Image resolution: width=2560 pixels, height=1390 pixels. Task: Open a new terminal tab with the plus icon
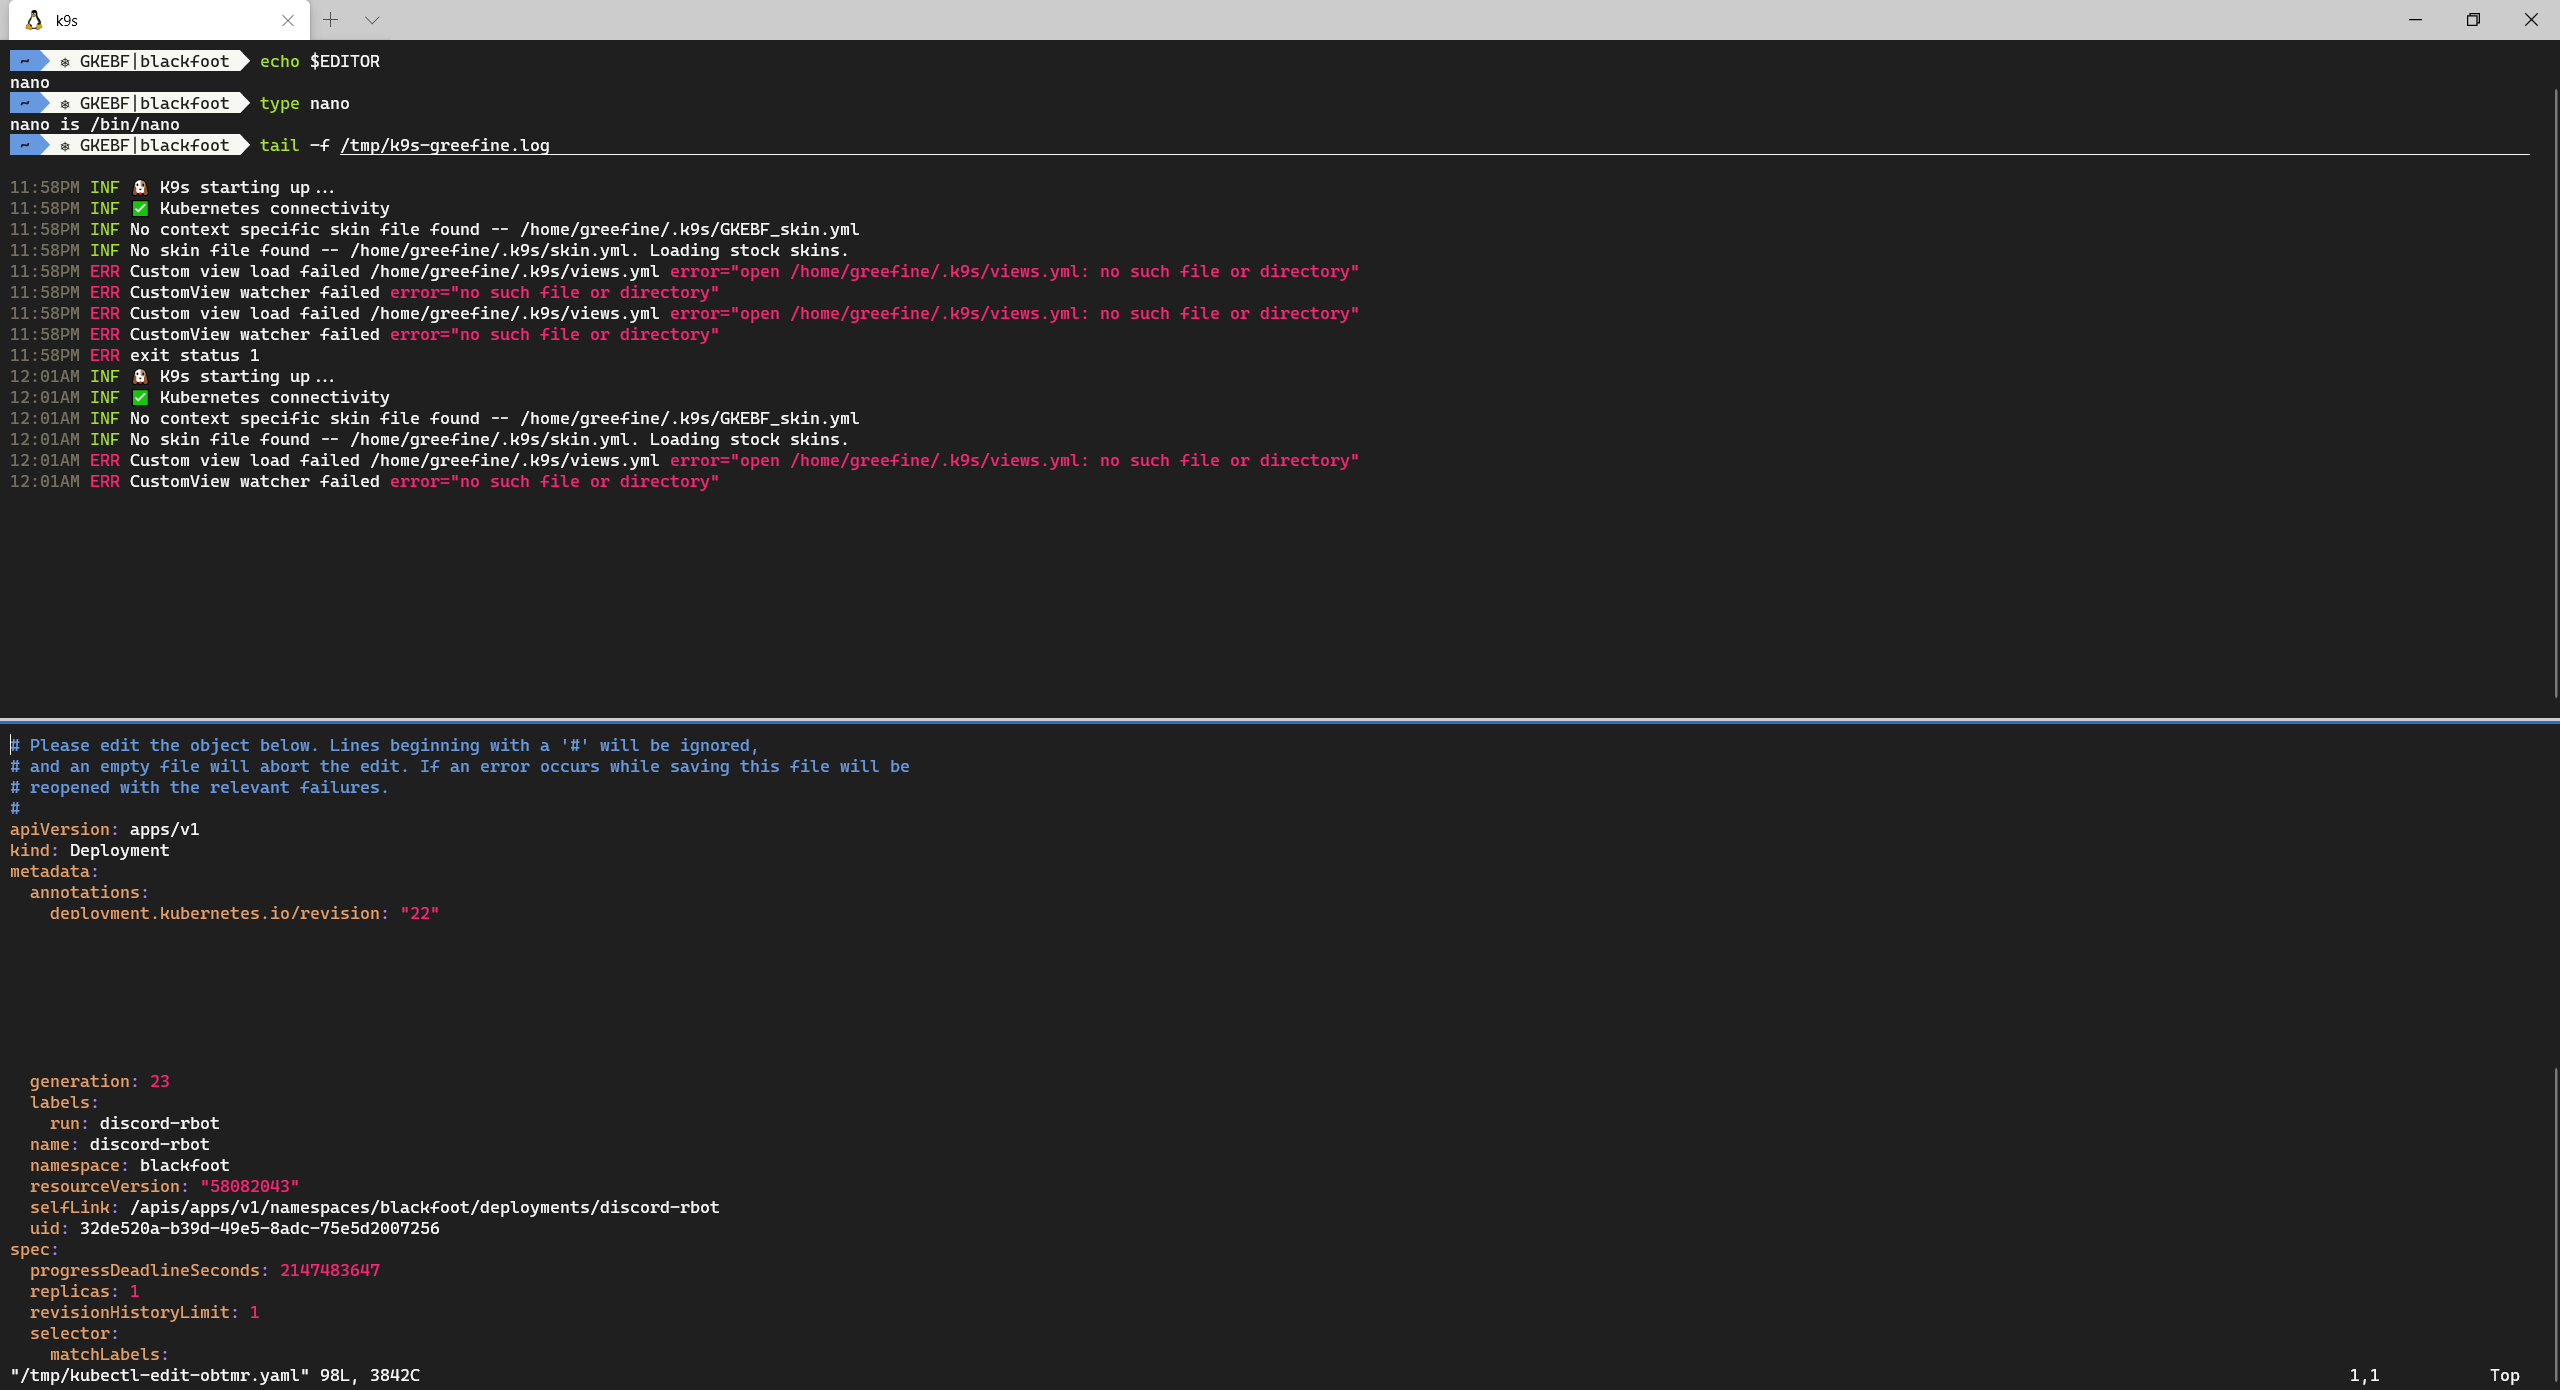point(331,19)
